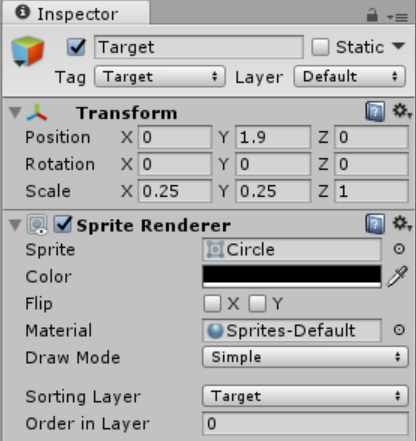
Task: Open Transform gear settings menu
Action: 402,111
